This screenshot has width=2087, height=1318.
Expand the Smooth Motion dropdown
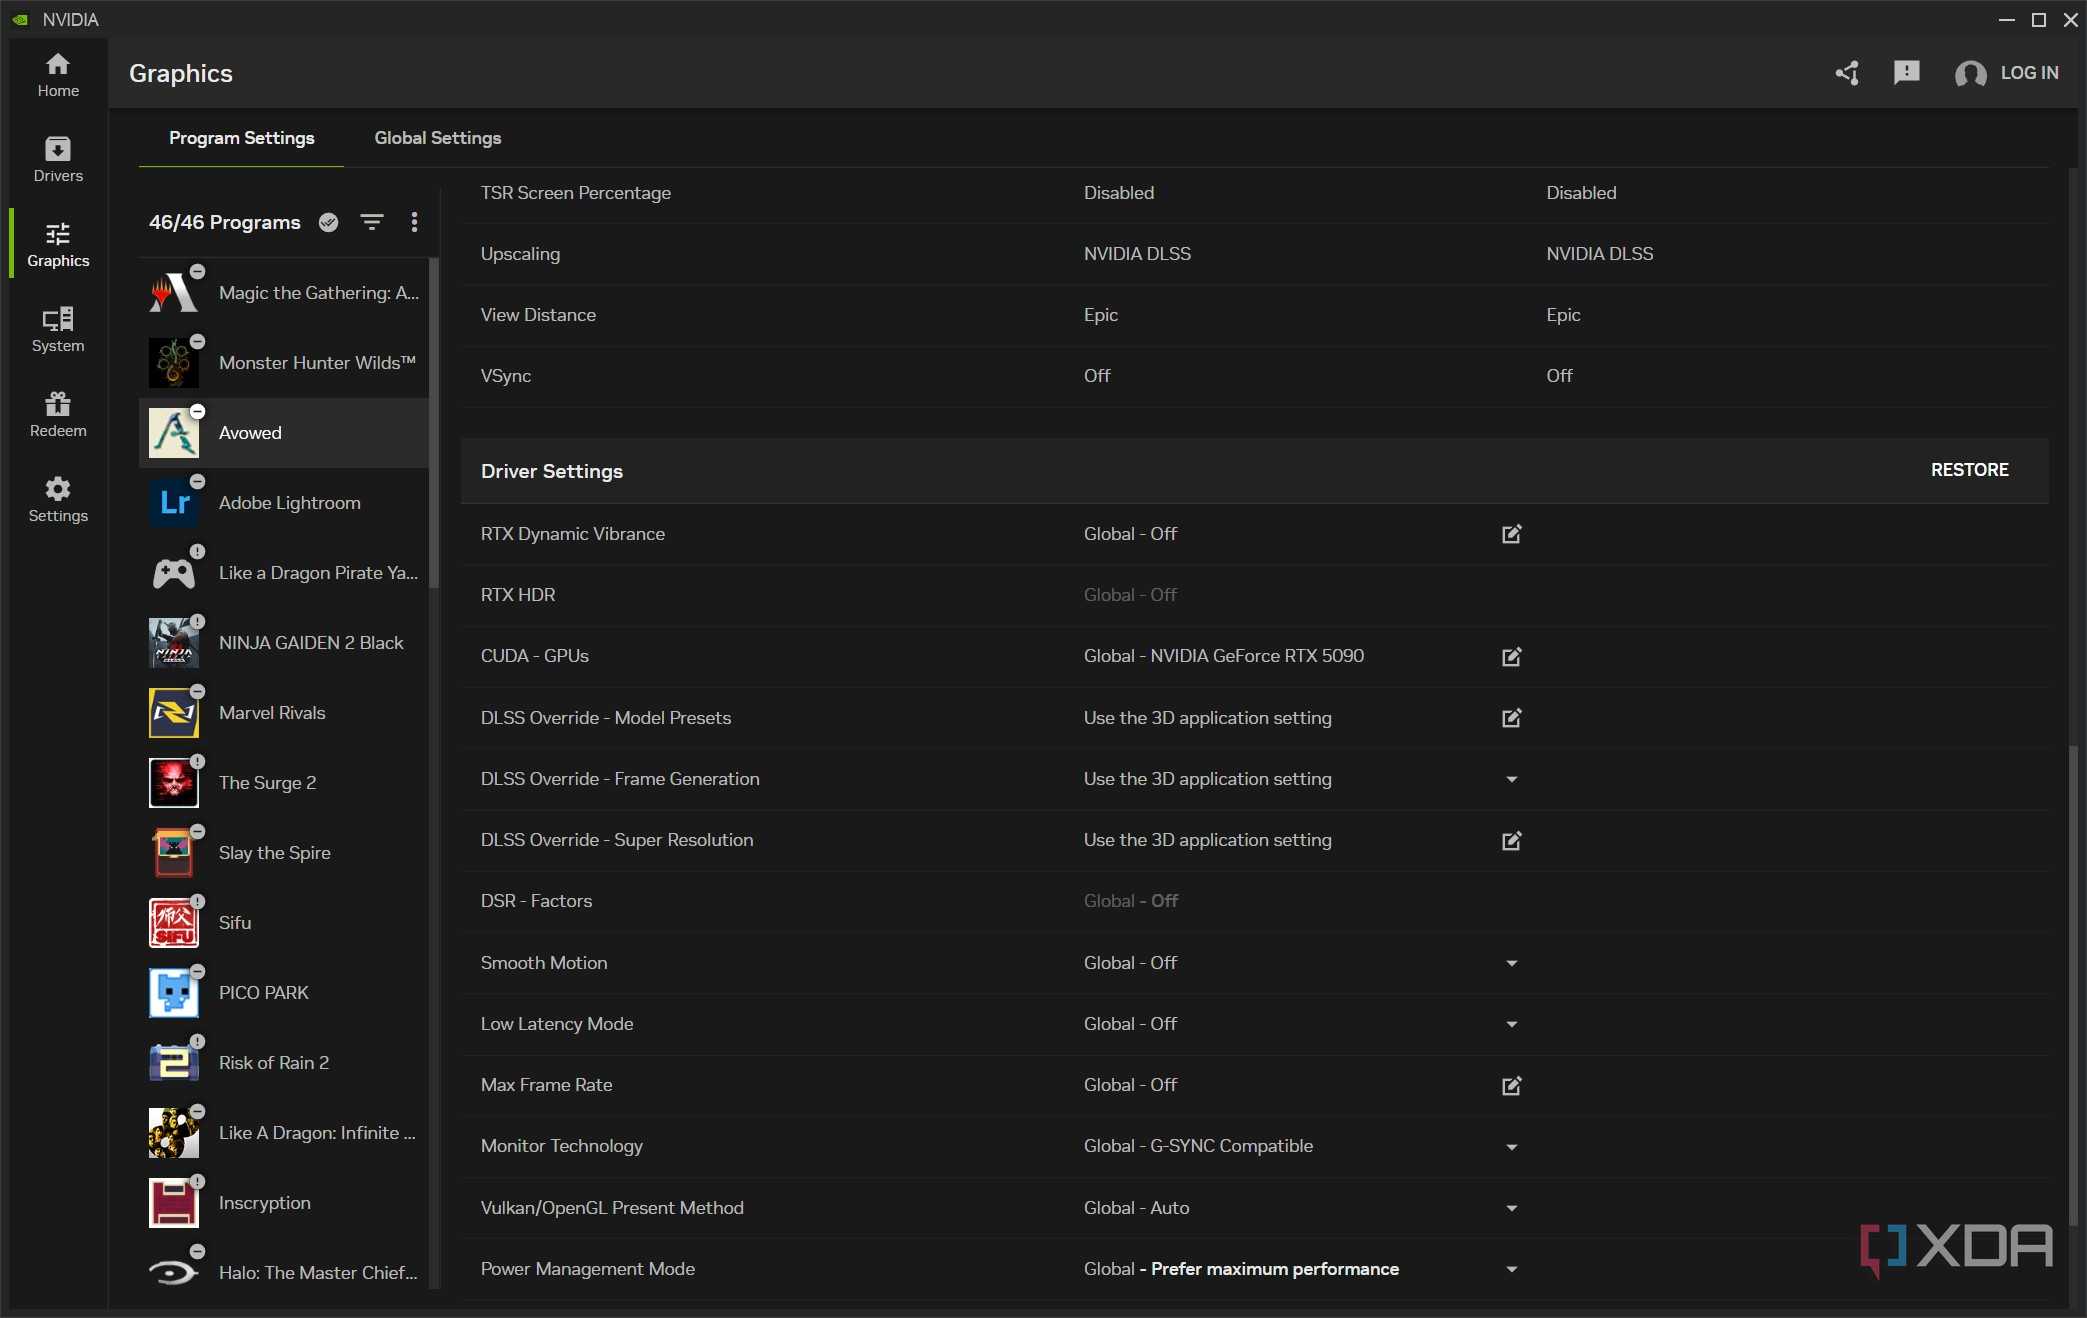1512,963
